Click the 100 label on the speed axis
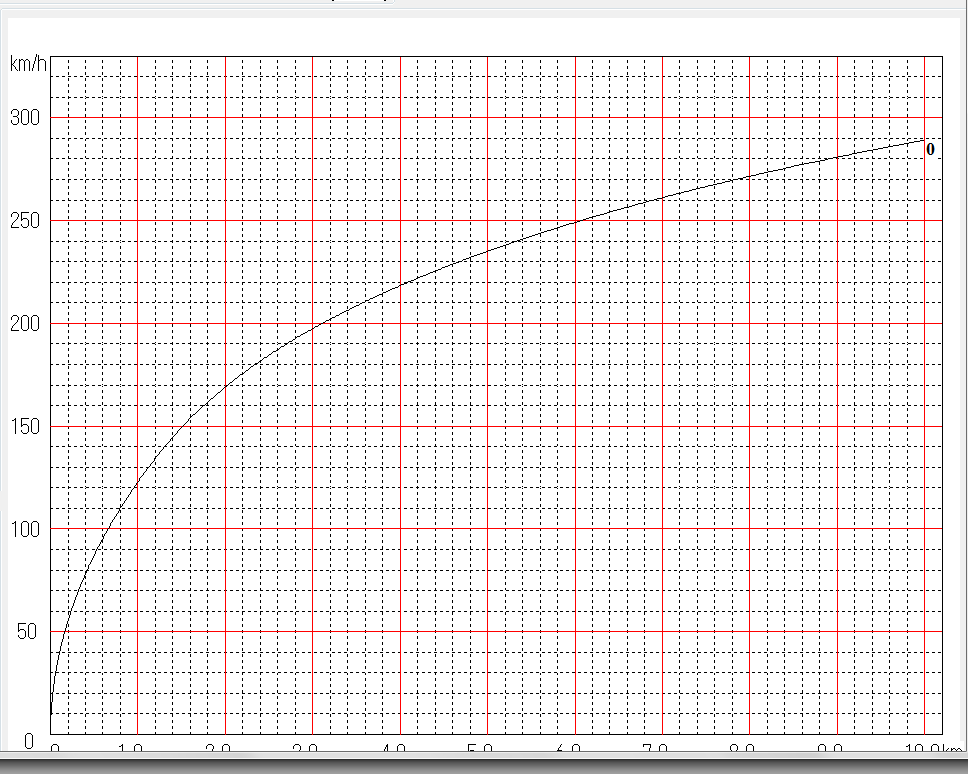The width and height of the screenshot is (968, 774). 24,529
